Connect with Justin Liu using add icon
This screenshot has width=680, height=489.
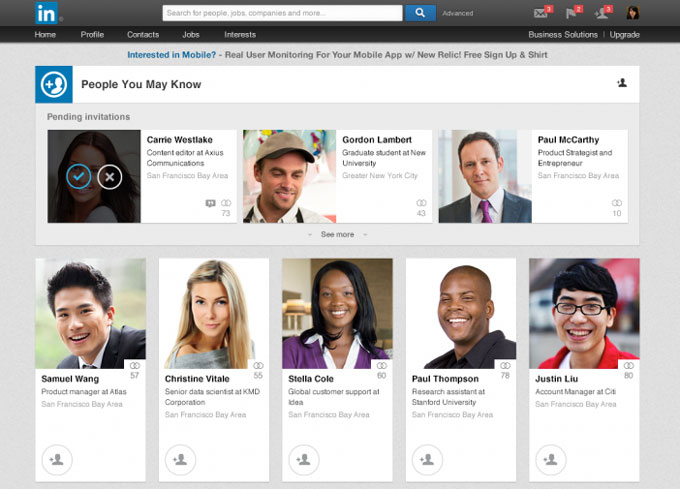[550, 460]
